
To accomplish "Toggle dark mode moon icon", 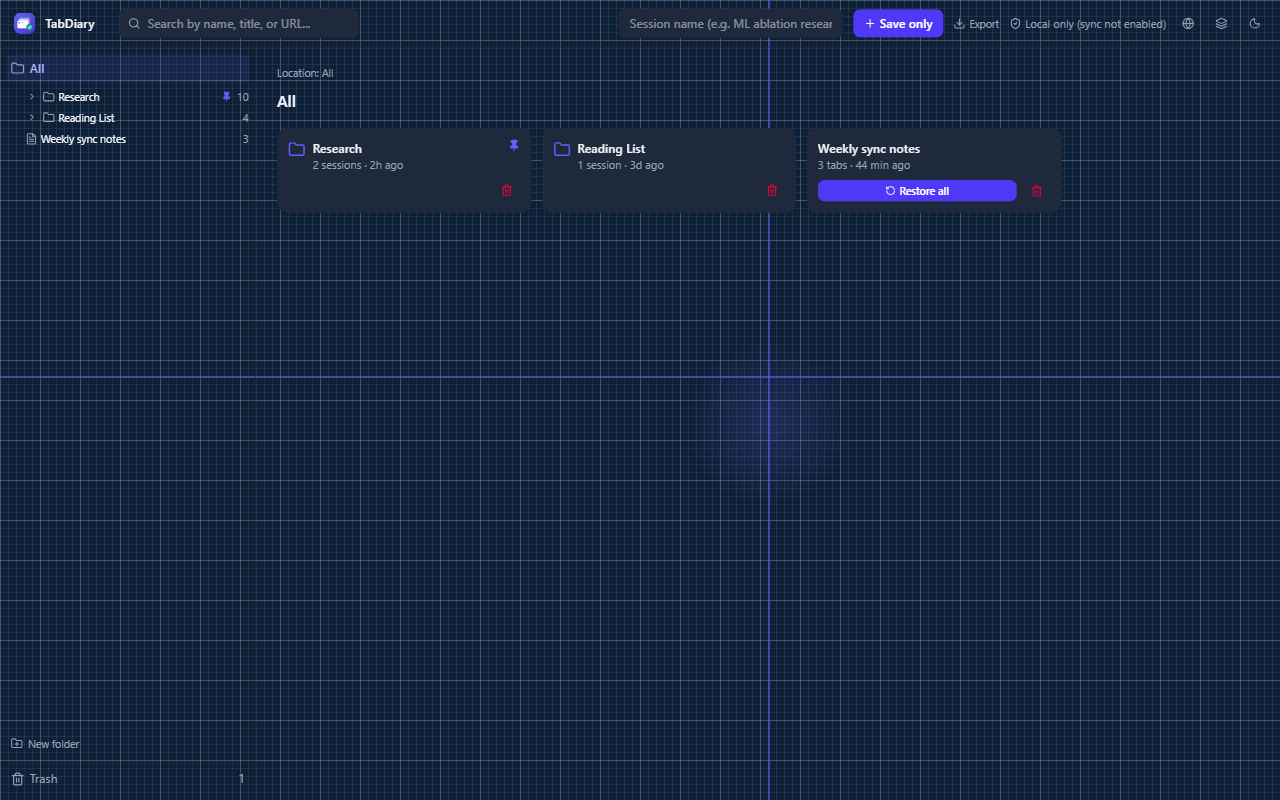I will pos(1255,23).
